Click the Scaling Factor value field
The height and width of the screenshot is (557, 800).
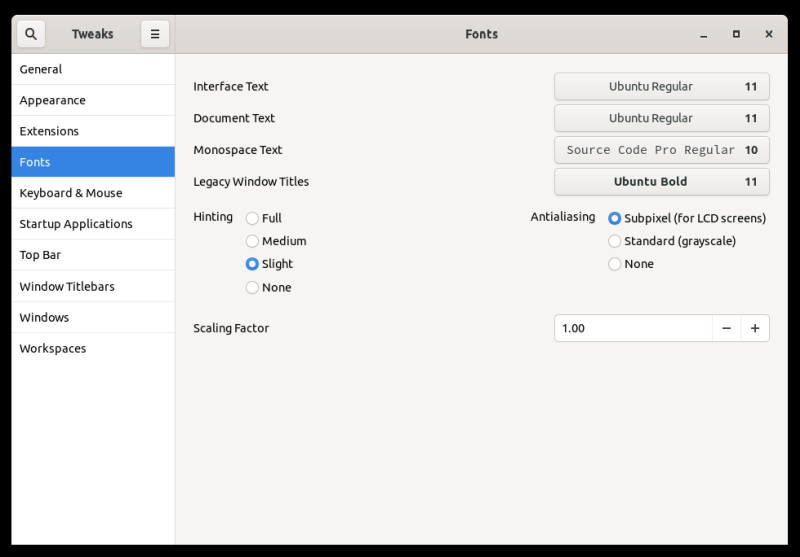(632, 328)
